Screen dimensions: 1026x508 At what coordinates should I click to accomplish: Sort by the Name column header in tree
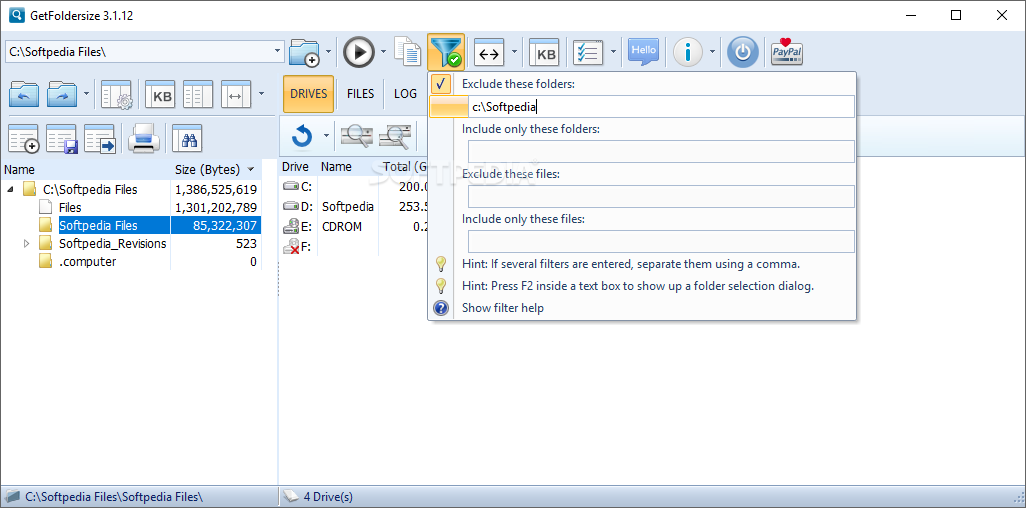tap(86, 170)
